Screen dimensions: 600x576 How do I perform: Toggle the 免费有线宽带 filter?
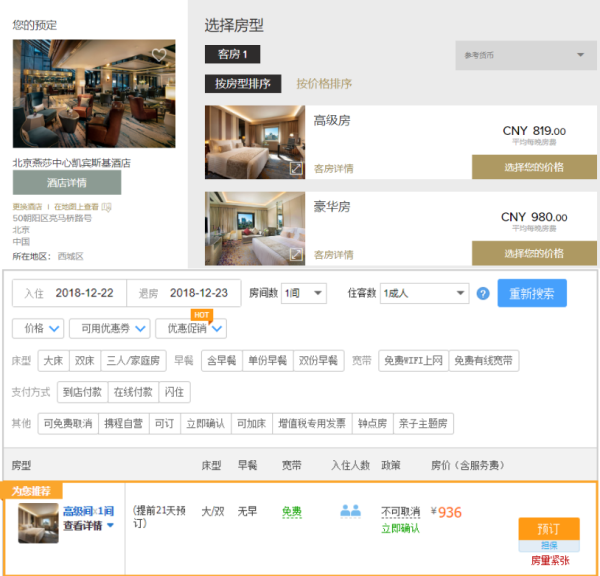484,361
